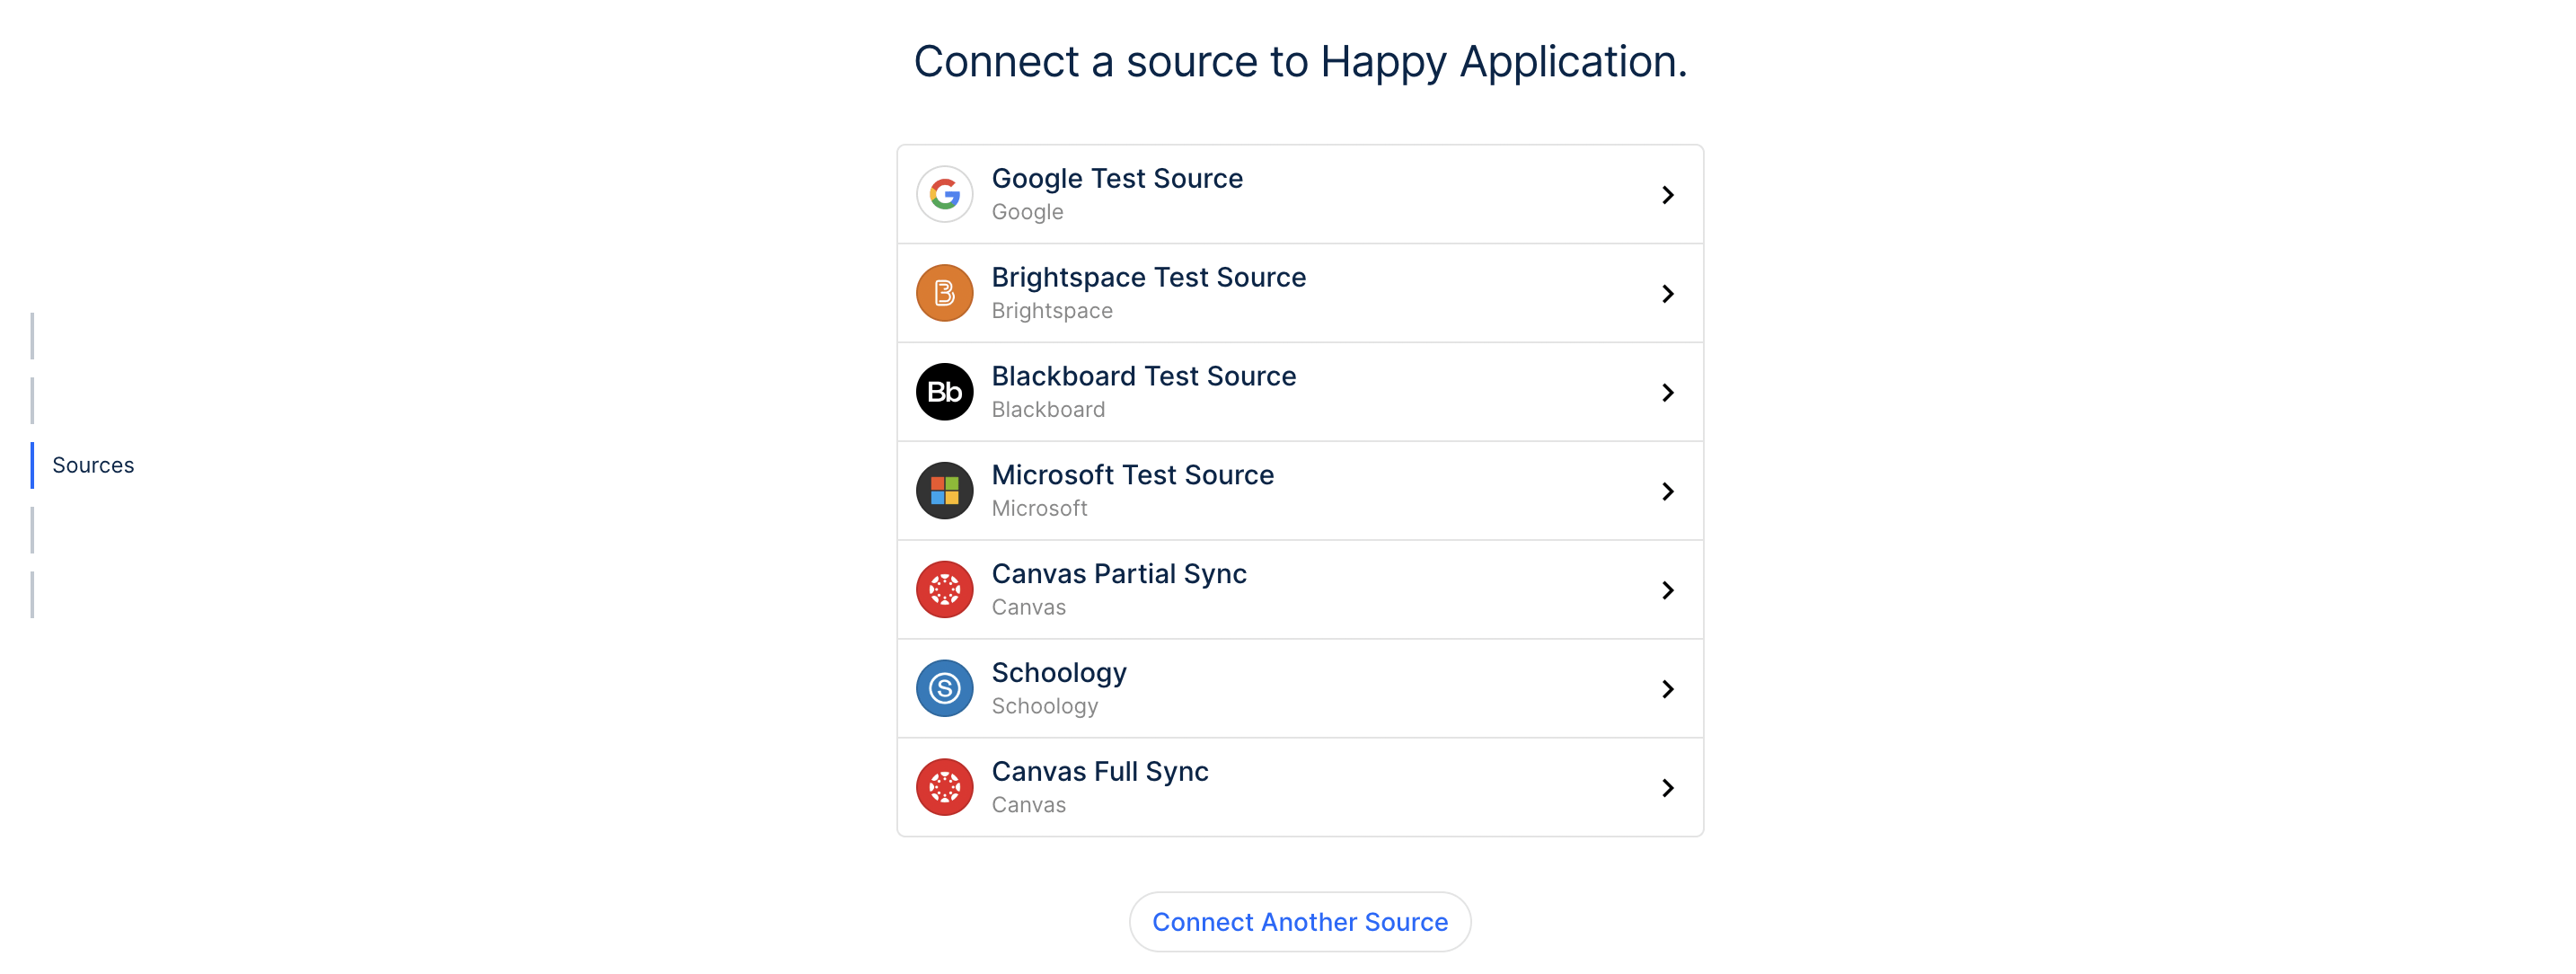
Task: Click the Canvas Partial Sync logo icon
Action: (944, 590)
